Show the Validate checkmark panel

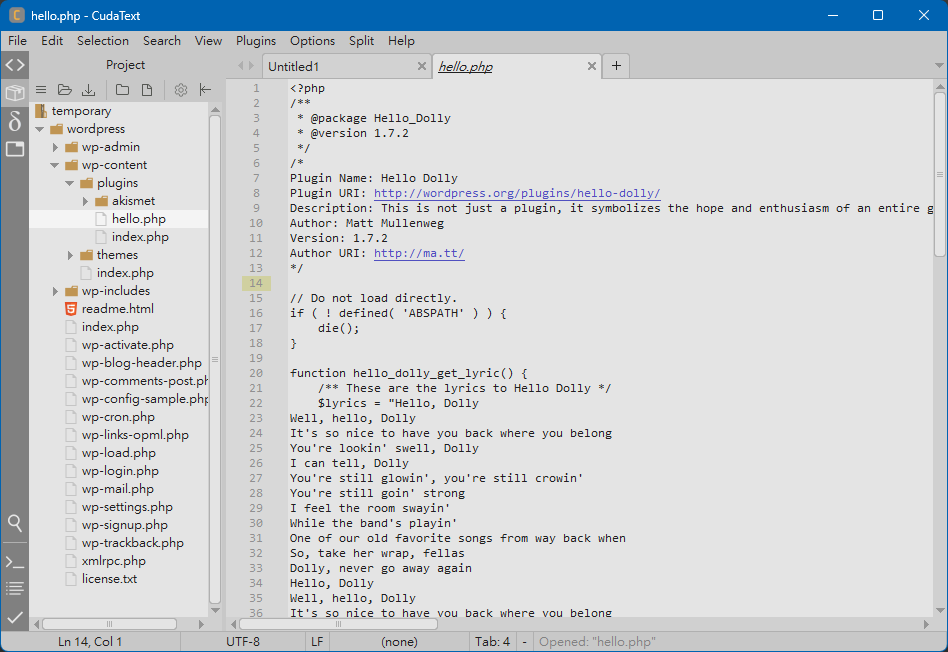(14, 617)
